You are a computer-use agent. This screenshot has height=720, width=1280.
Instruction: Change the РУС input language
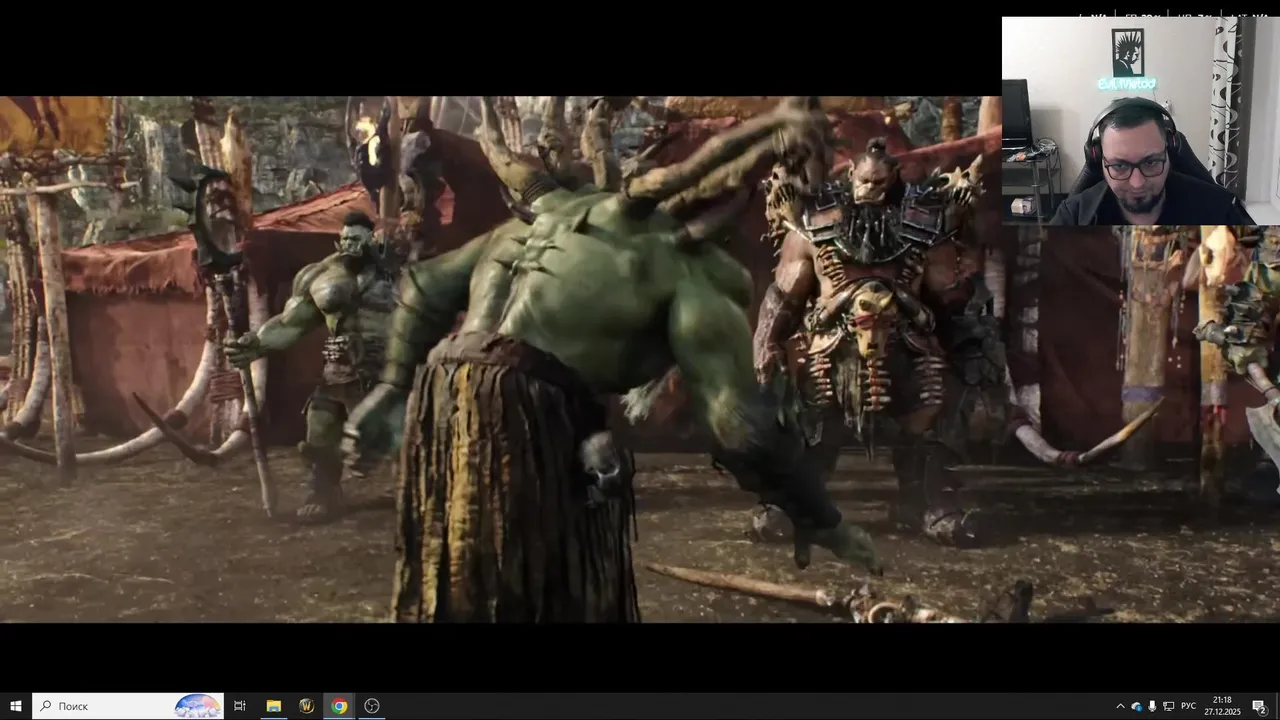pyautogui.click(x=1189, y=707)
